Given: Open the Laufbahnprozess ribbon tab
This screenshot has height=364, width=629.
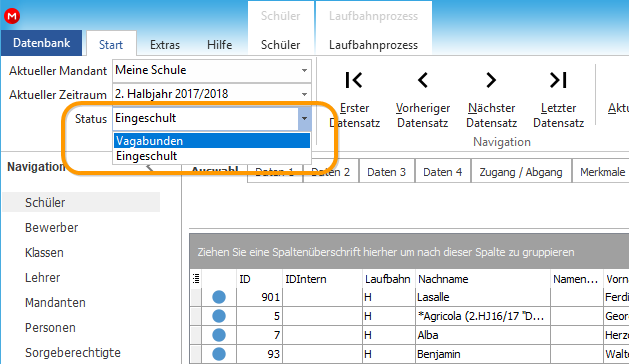Looking at the screenshot, I should [373, 45].
